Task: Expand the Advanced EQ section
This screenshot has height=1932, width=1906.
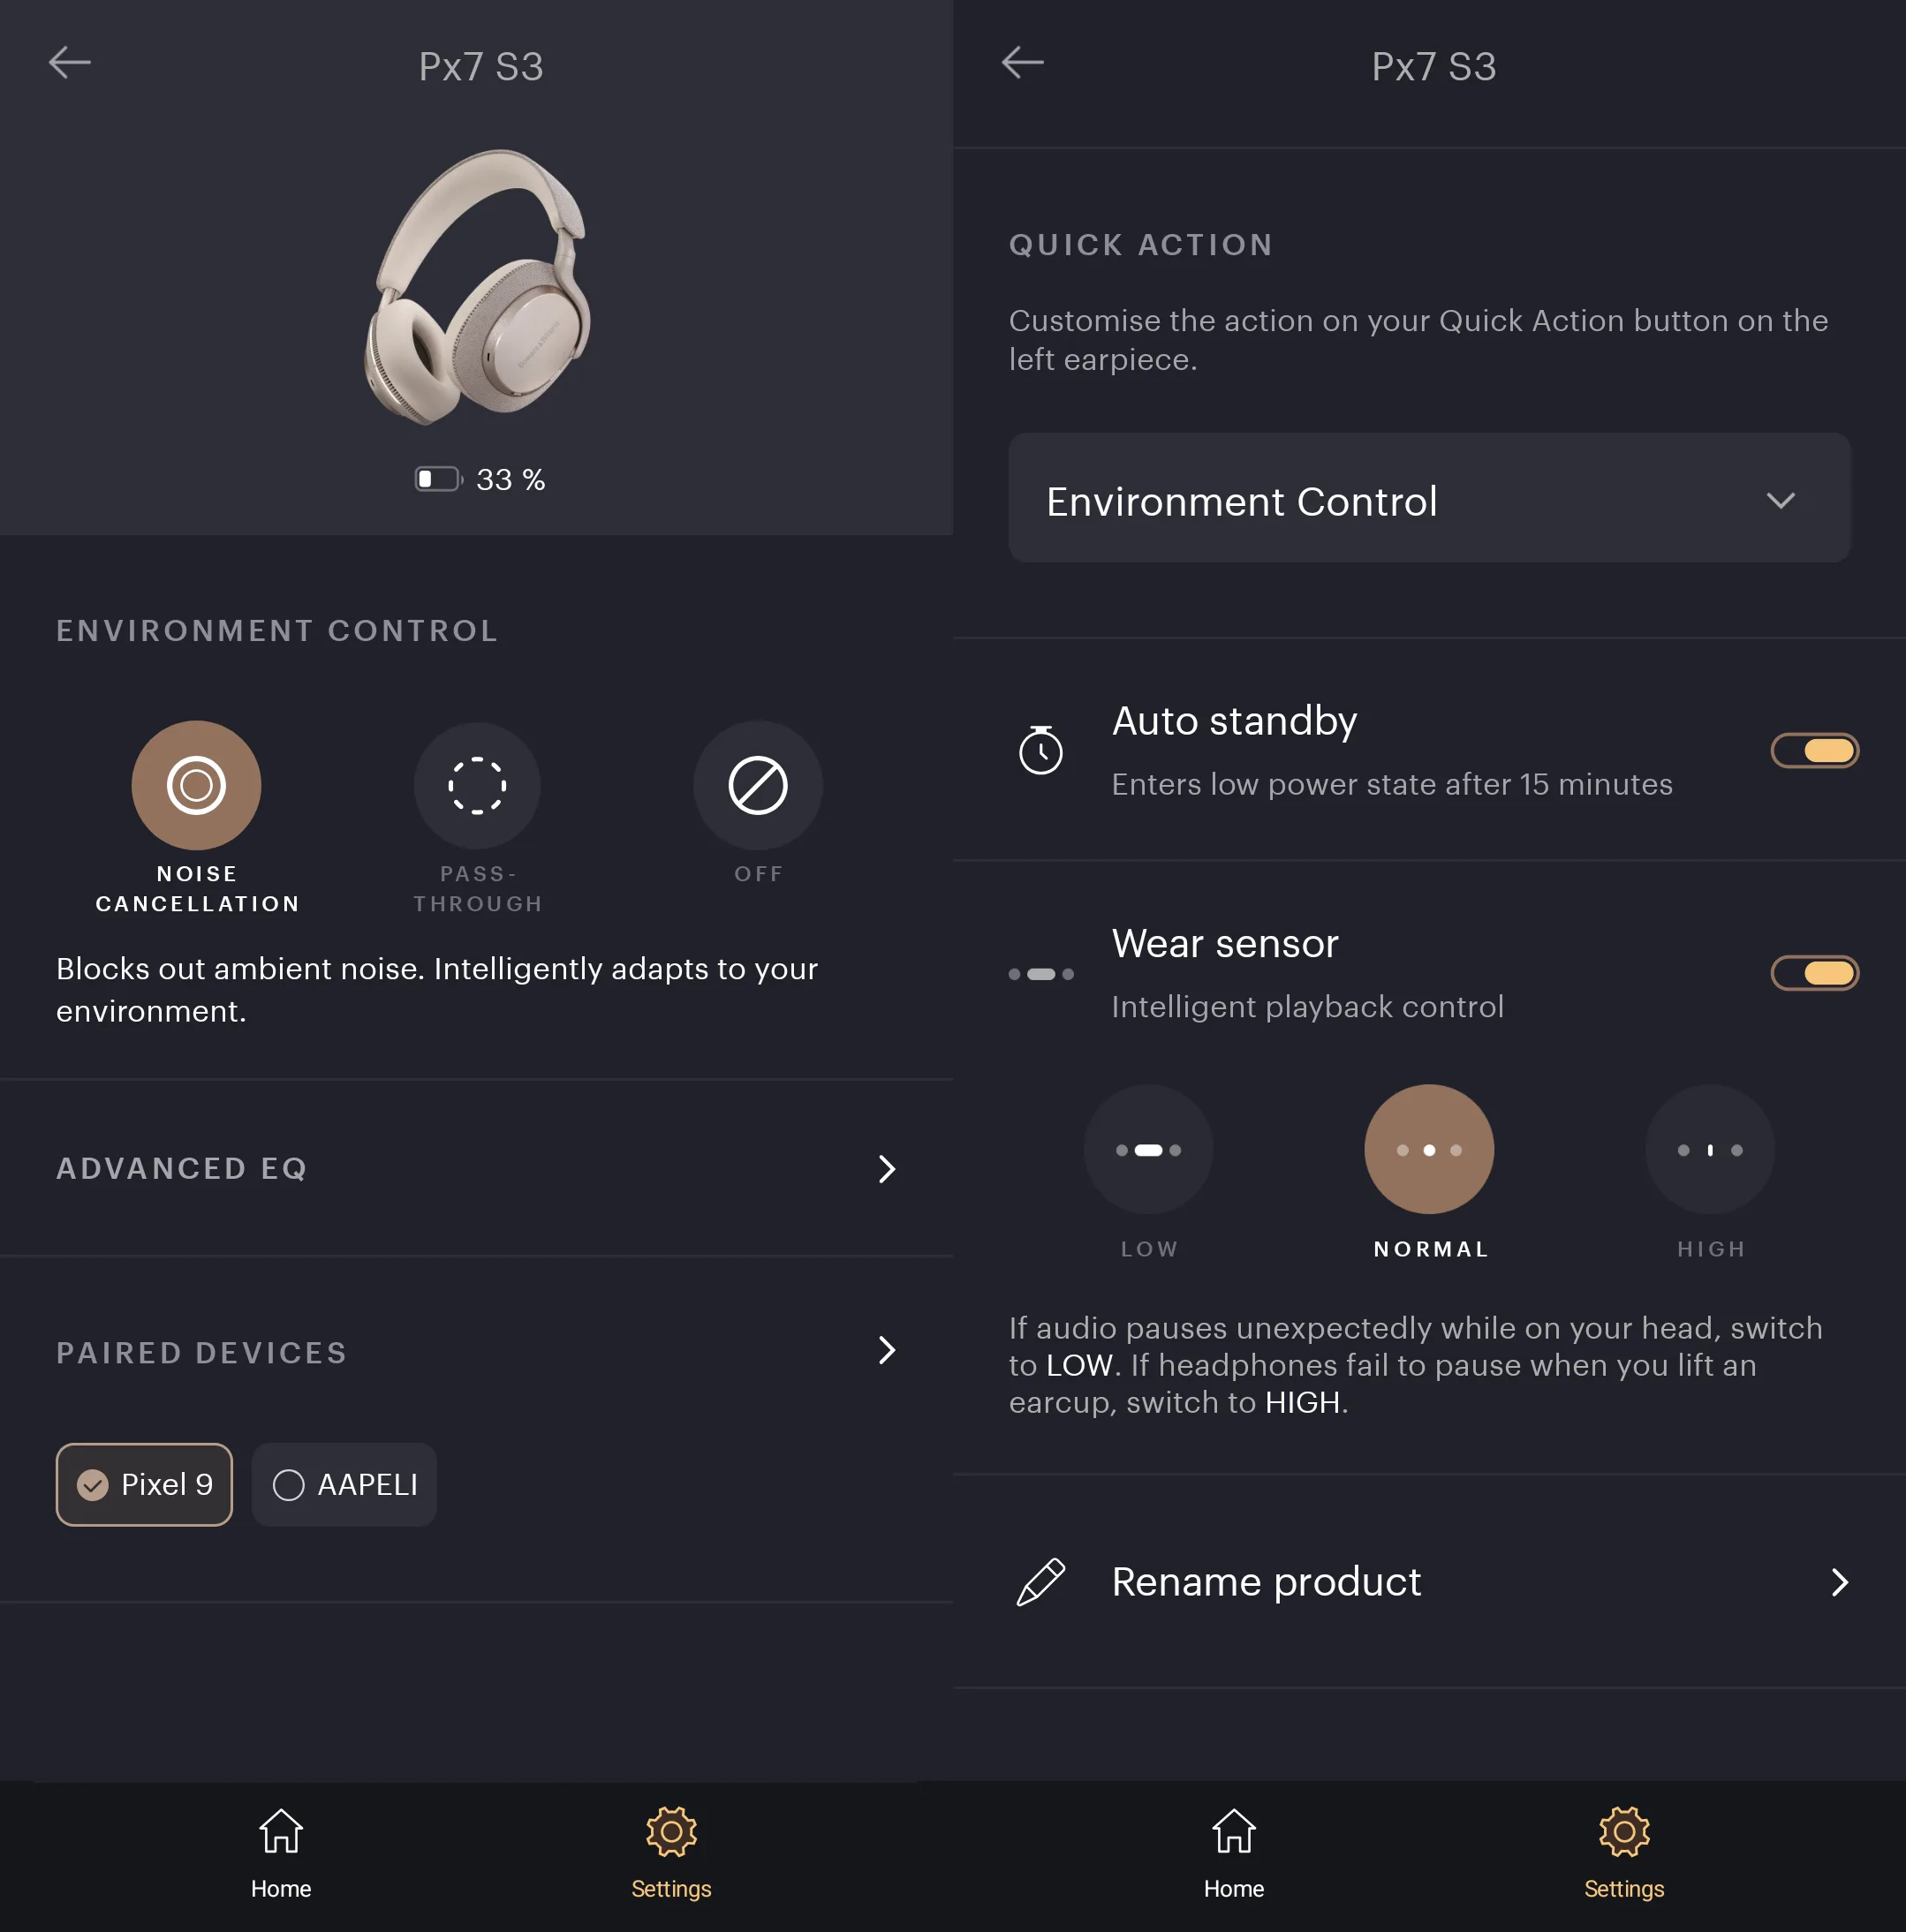Action: (476, 1168)
